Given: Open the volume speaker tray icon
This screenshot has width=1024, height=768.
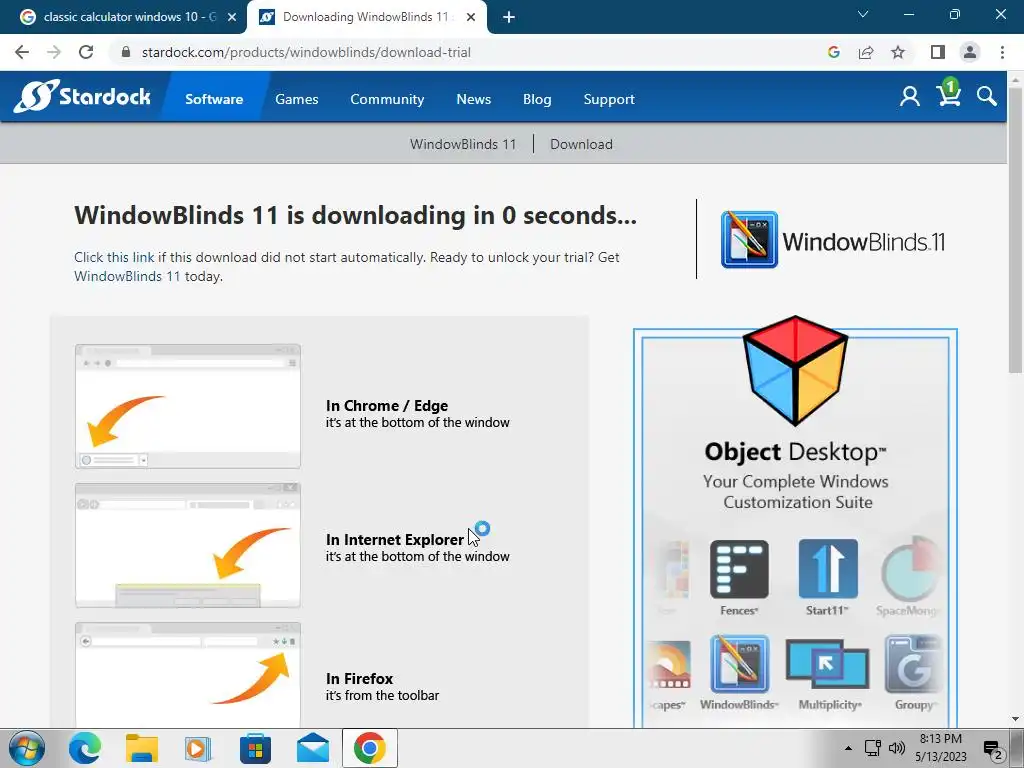Looking at the screenshot, I should [897, 748].
